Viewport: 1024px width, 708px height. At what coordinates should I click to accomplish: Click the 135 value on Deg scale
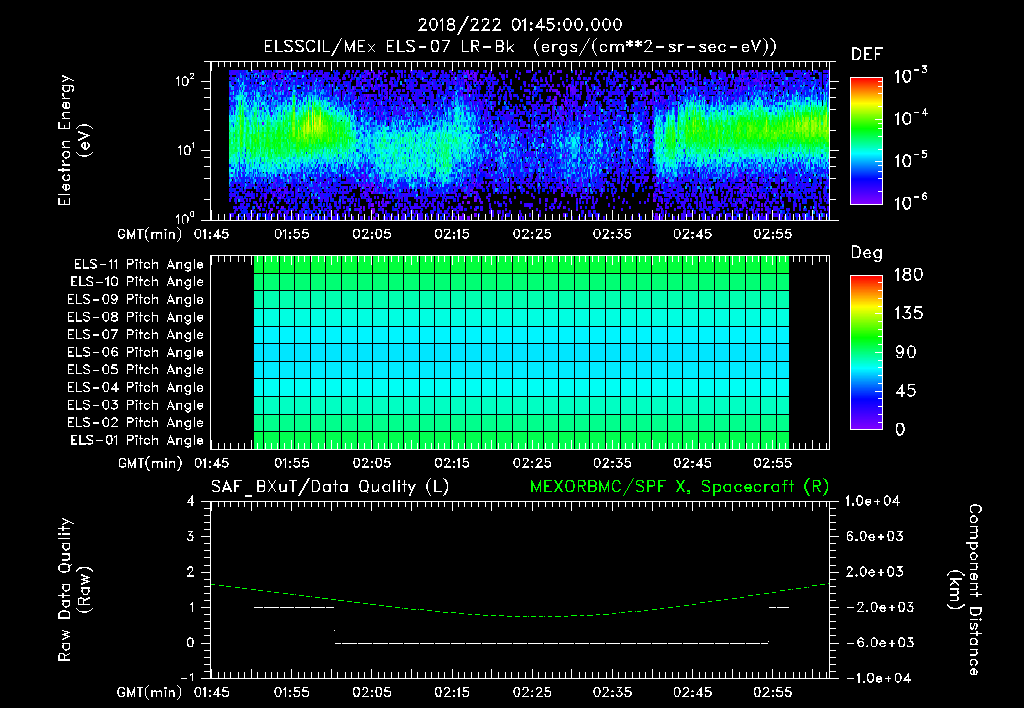[908, 314]
